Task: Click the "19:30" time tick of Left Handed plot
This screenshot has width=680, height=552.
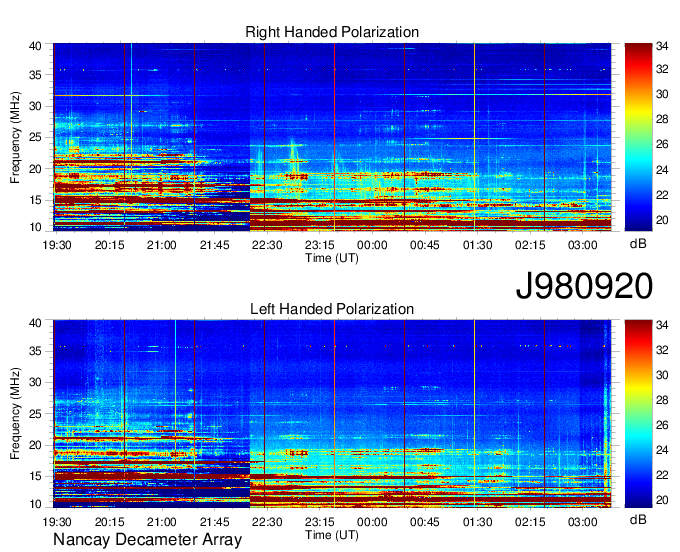Action: [x=57, y=522]
